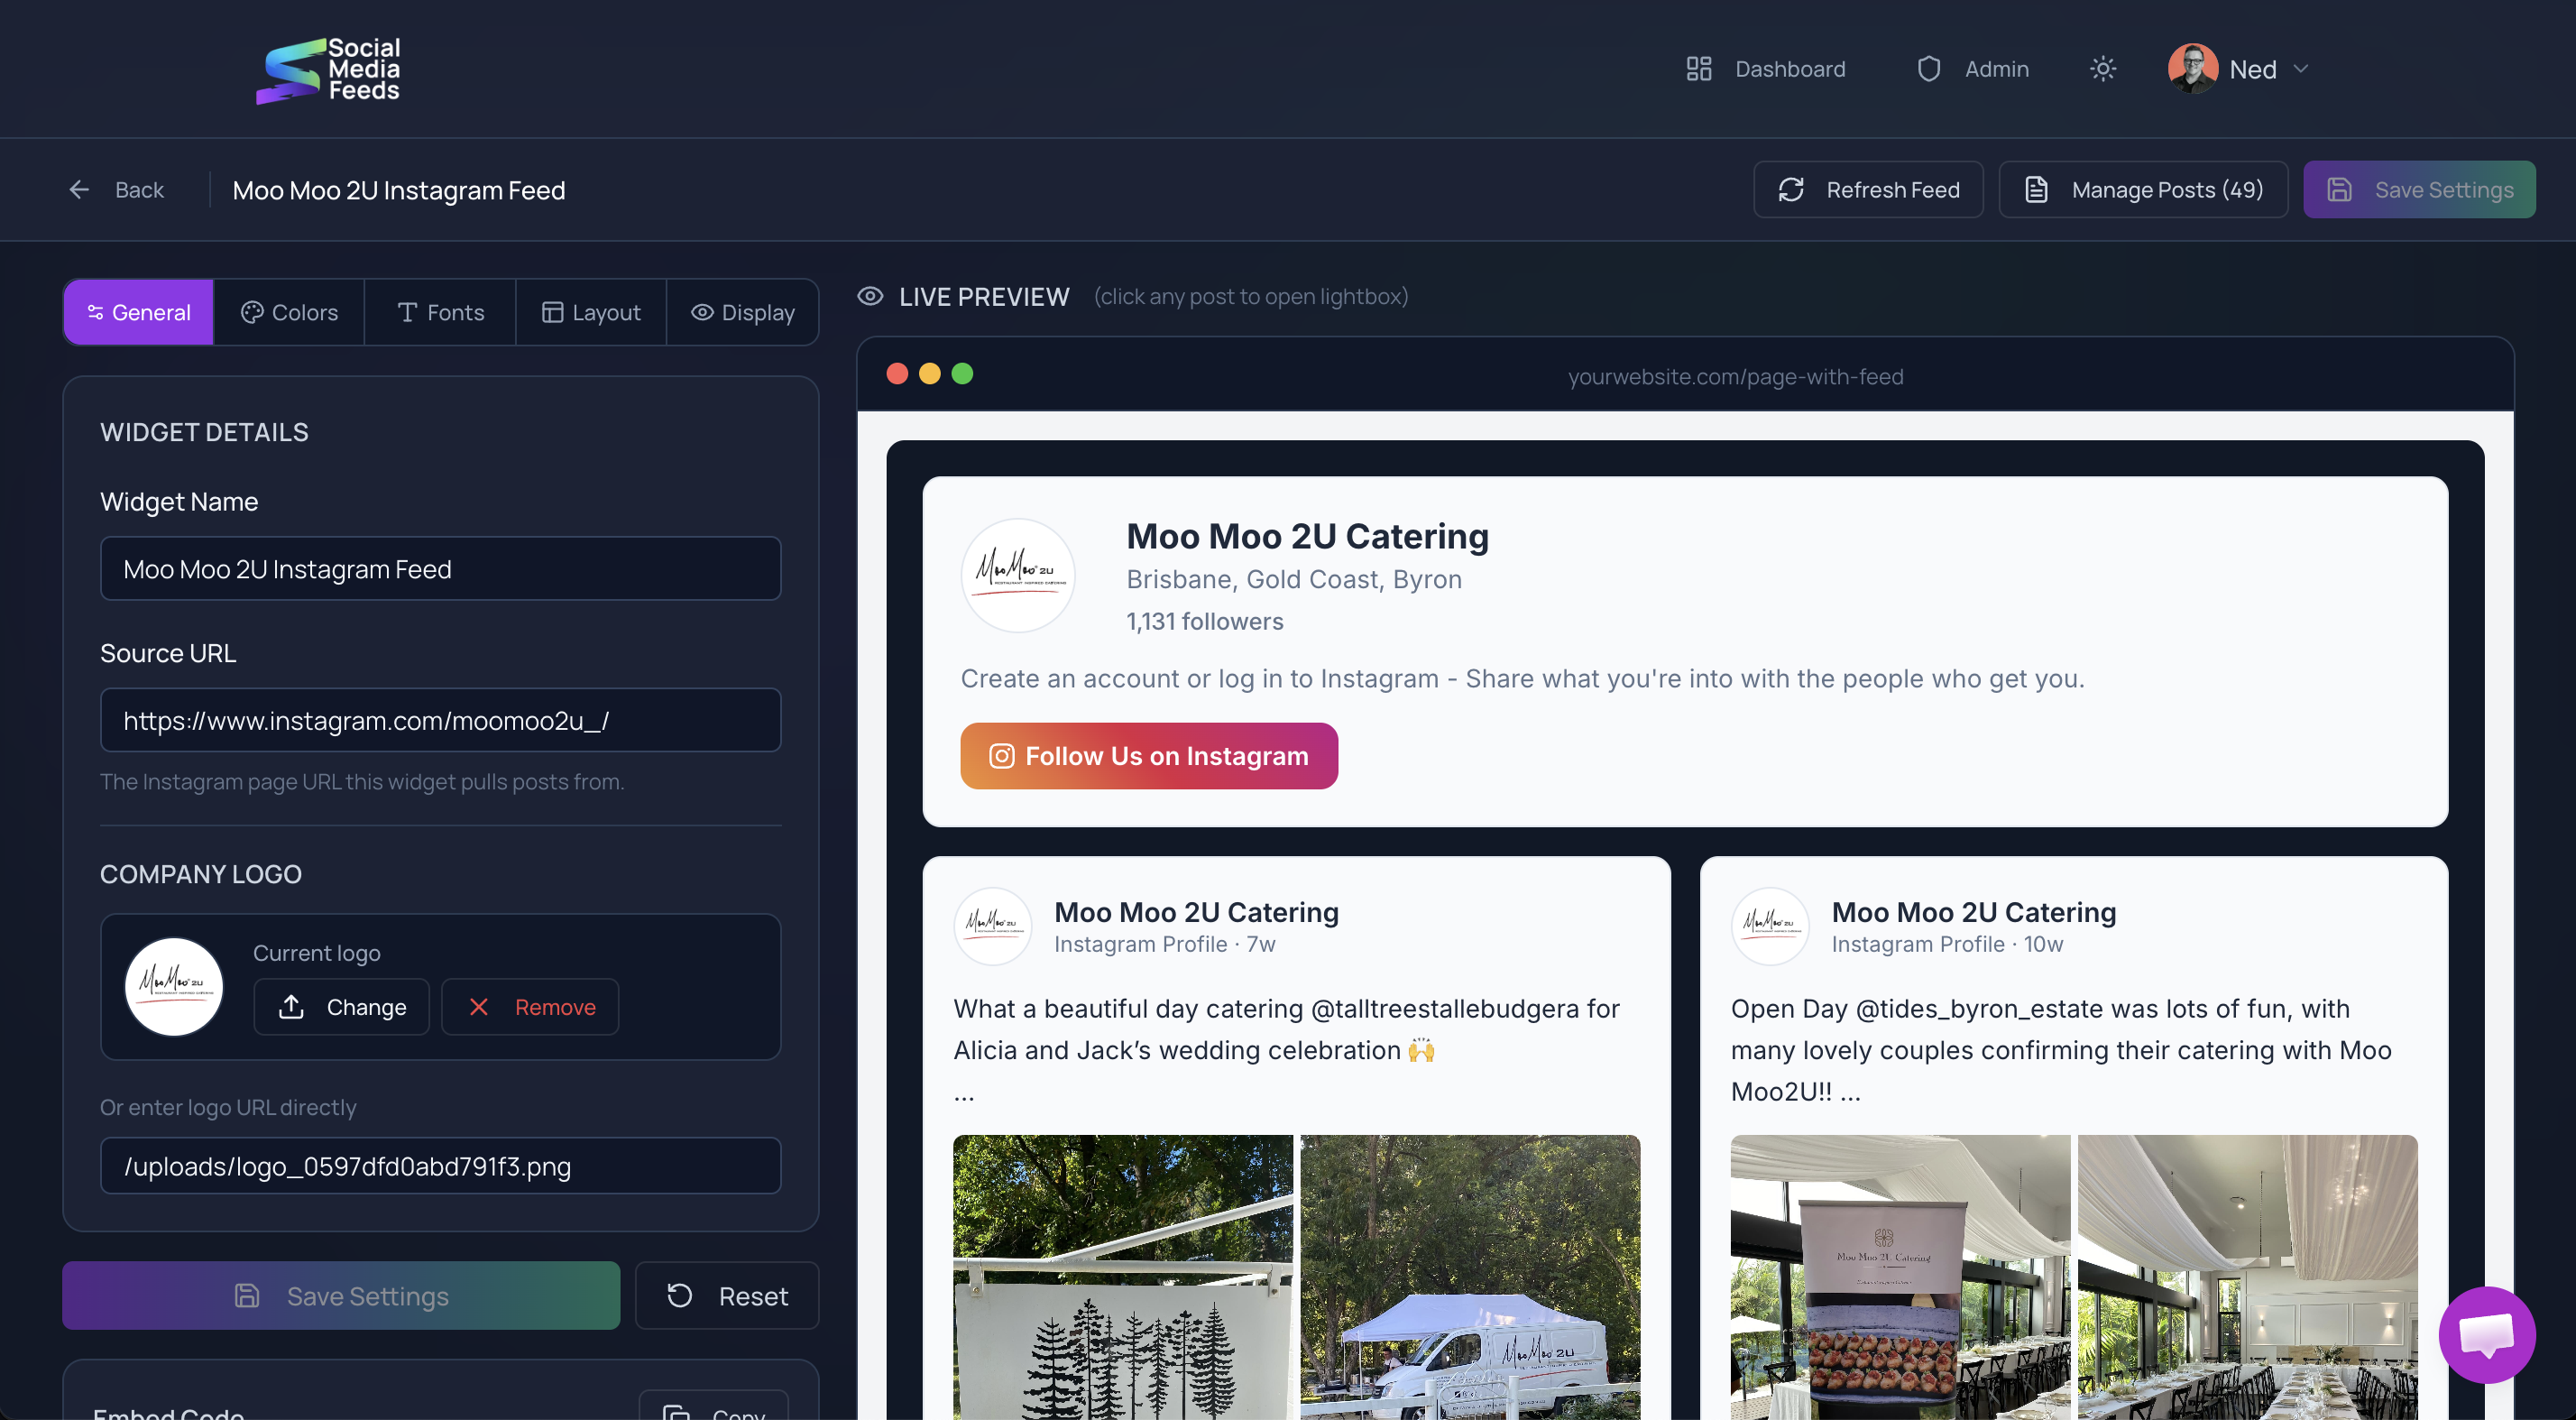This screenshot has height=1420, width=2576.
Task: Click the yellow browser dot in preview
Action: (x=930, y=374)
